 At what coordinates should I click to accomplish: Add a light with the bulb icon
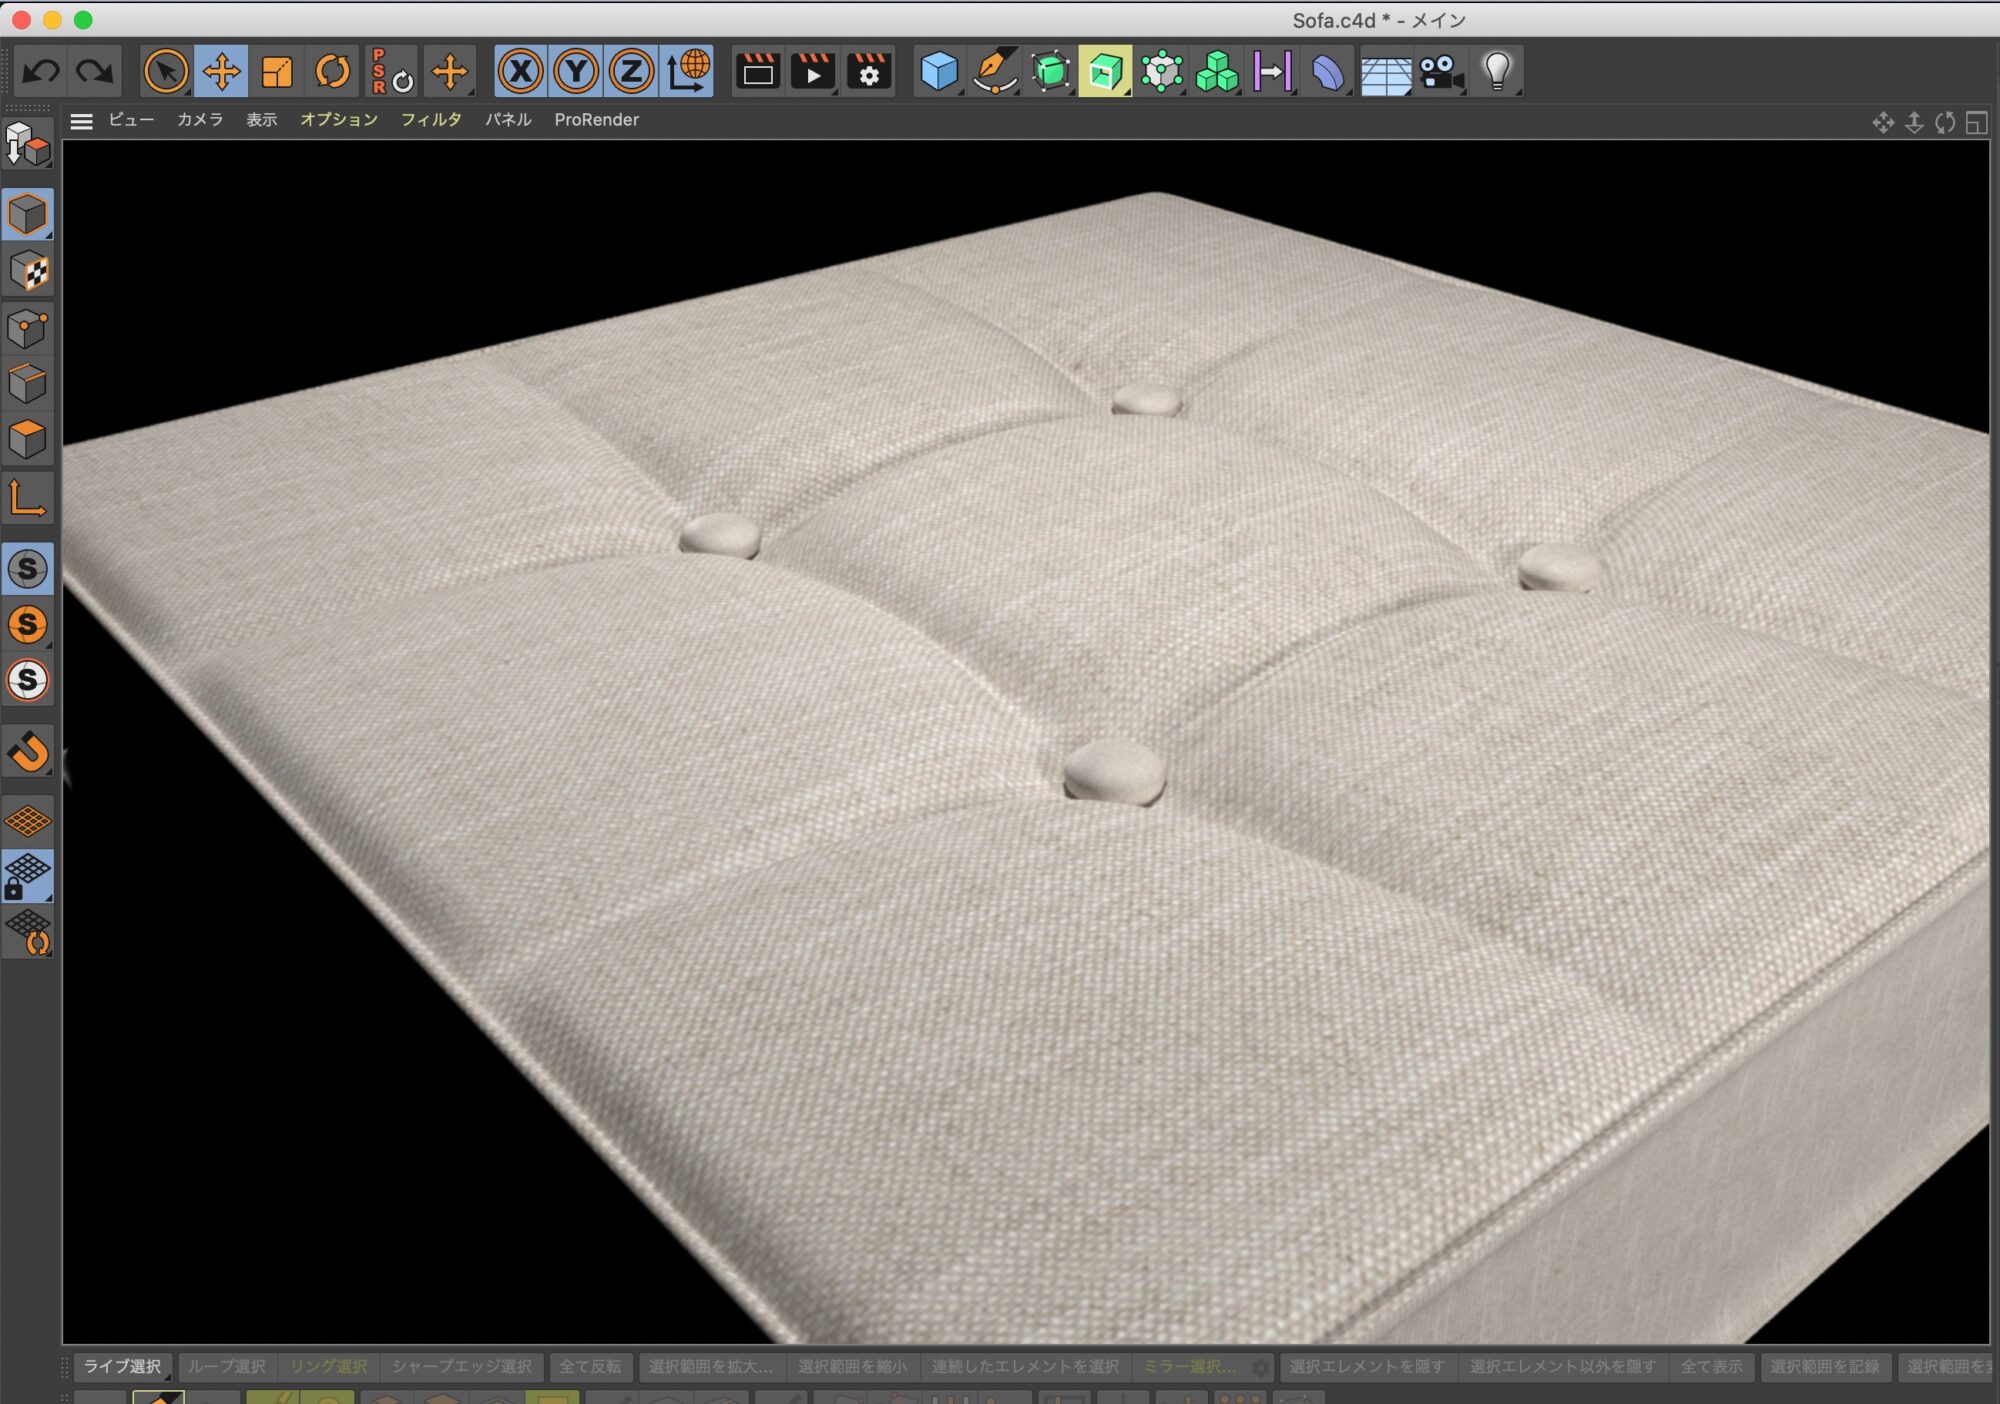coord(1497,72)
